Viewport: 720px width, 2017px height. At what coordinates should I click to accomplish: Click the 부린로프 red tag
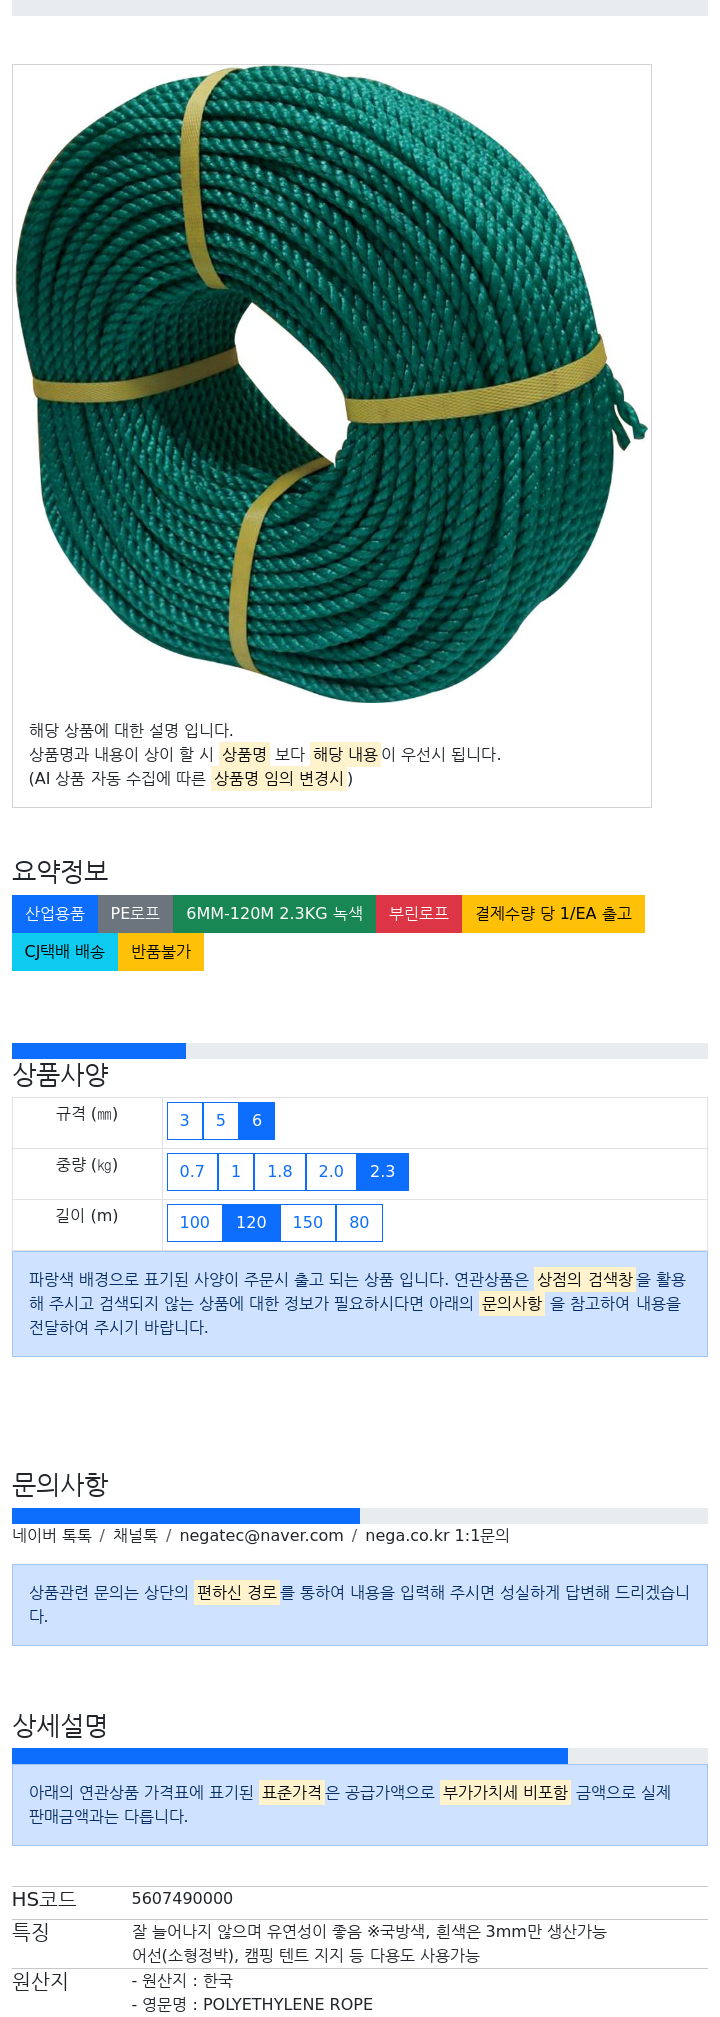coord(419,914)
